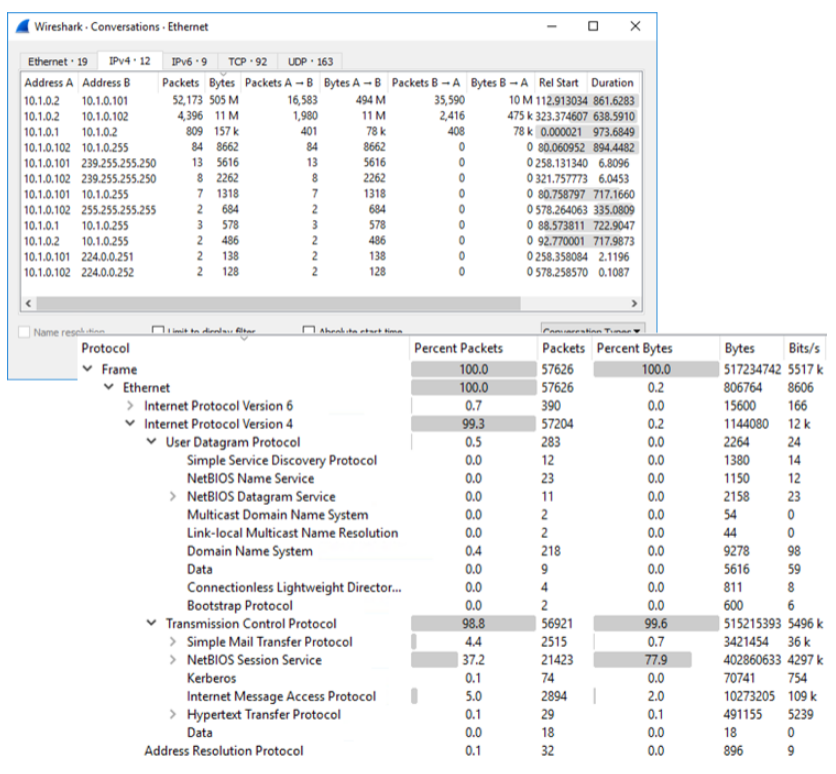Screen dimensions: 836x774
Task: Select Internet Message Access Protocol row
Action: (452, 696)
